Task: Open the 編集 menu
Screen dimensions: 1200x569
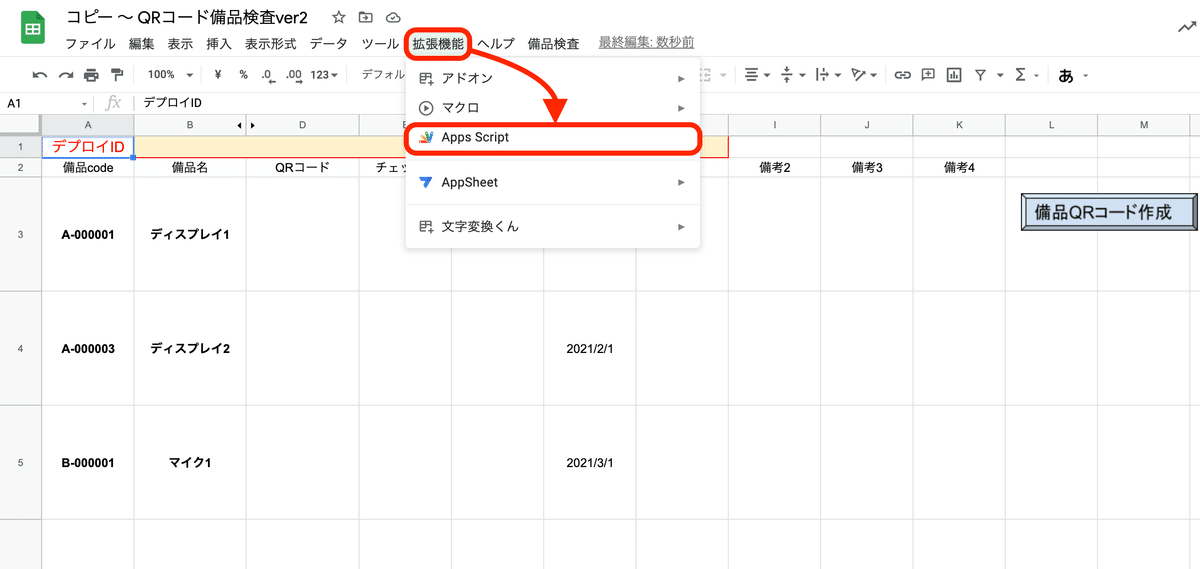Action: (142, 44)
